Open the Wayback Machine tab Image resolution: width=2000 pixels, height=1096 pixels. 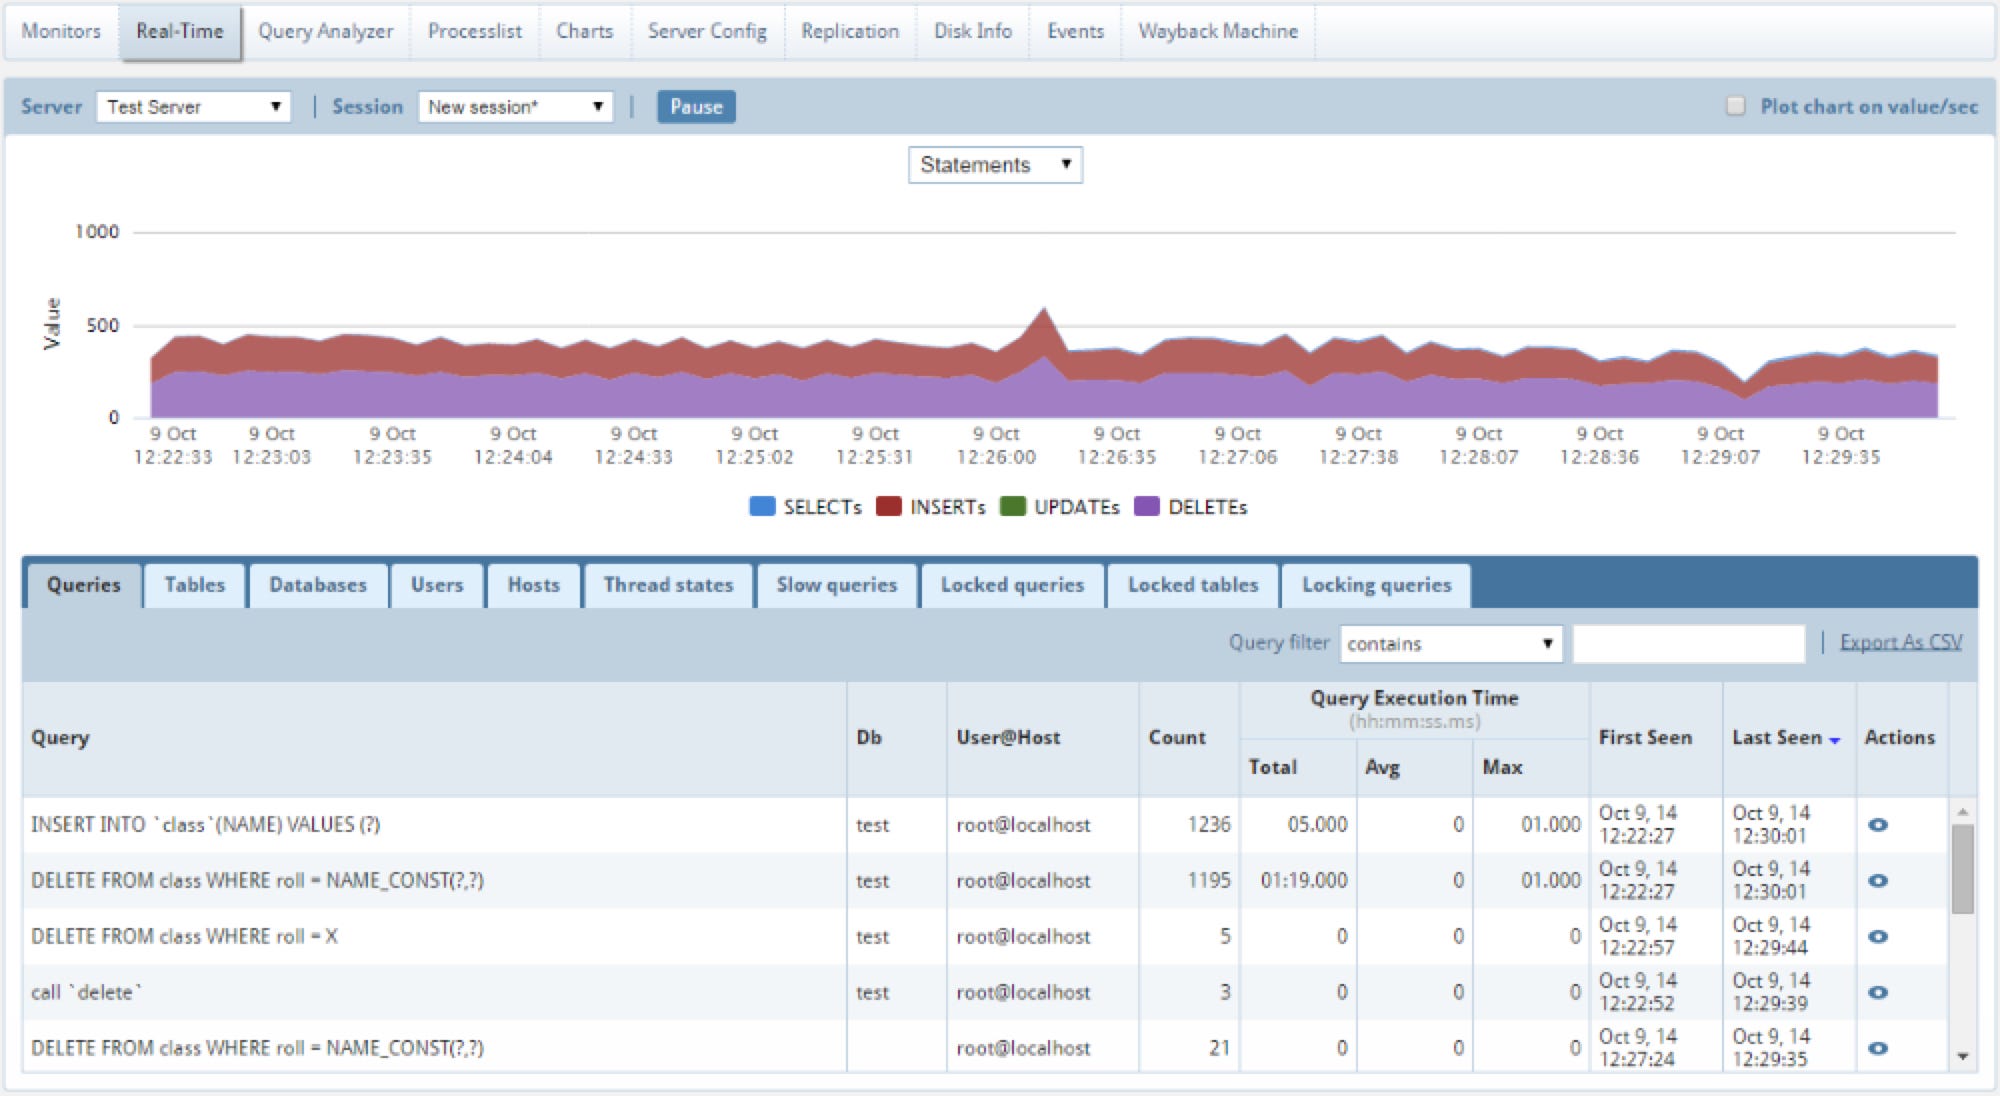pyautogui.click(x=1218, y=31)
